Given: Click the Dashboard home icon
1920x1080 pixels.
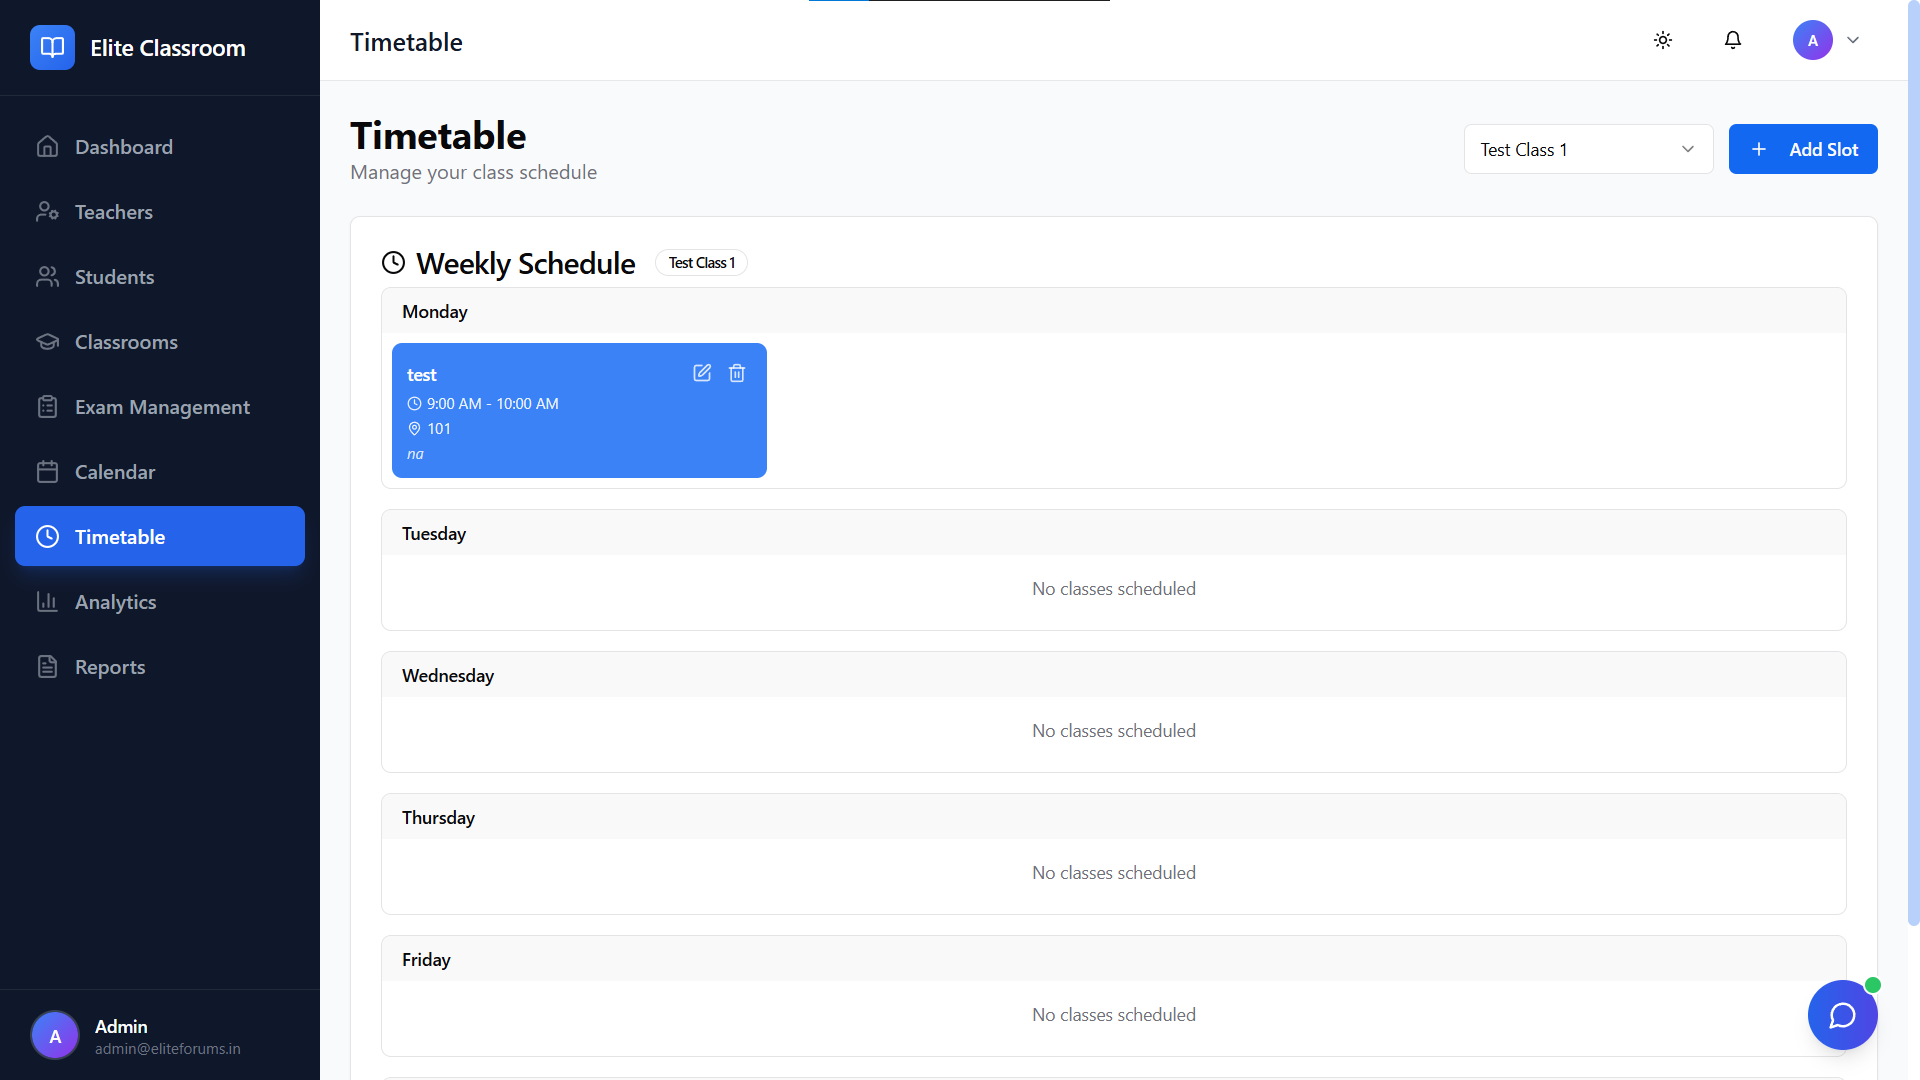Looking at the screenshot, I should [x=47, y=147].
